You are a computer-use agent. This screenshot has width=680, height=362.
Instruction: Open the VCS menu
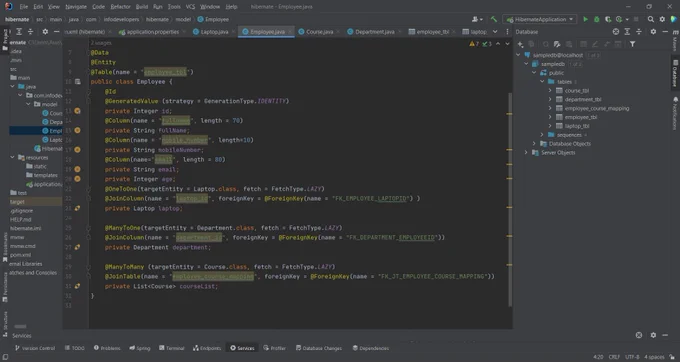point(190,7)
